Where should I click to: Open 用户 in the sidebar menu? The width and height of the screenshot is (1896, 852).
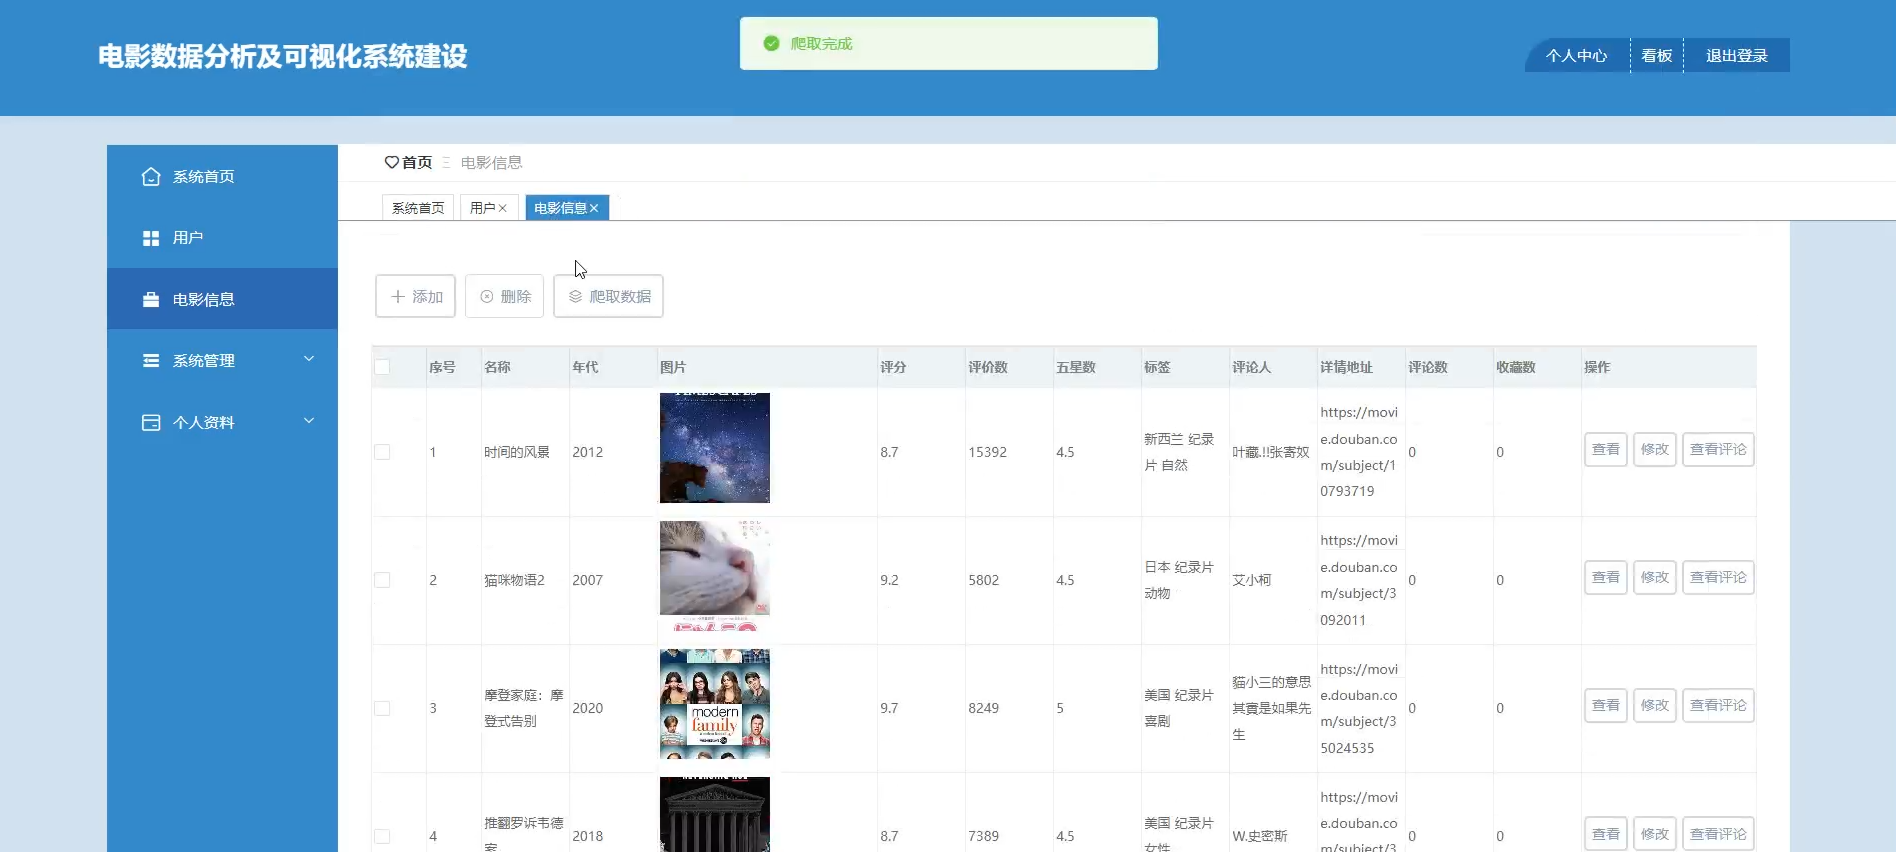(x=222, y=238)
